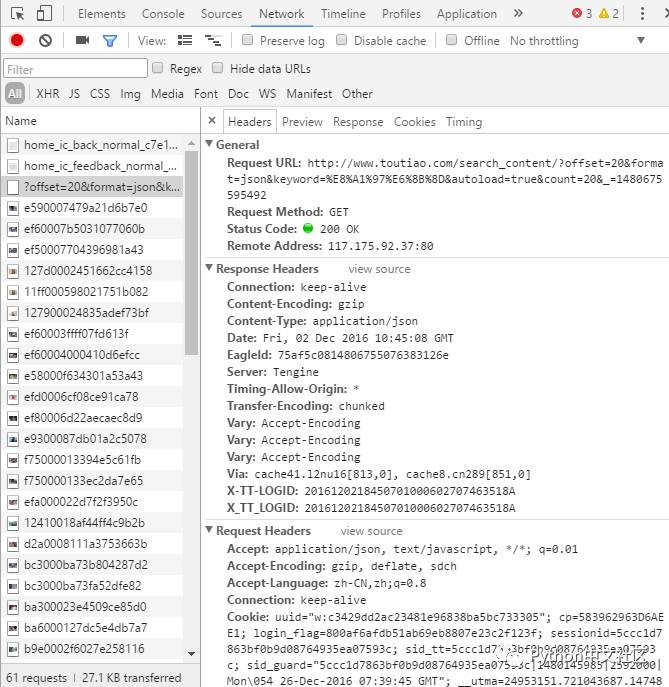
Task: Click the yellow warning count indicator
Action: (609, 14)
